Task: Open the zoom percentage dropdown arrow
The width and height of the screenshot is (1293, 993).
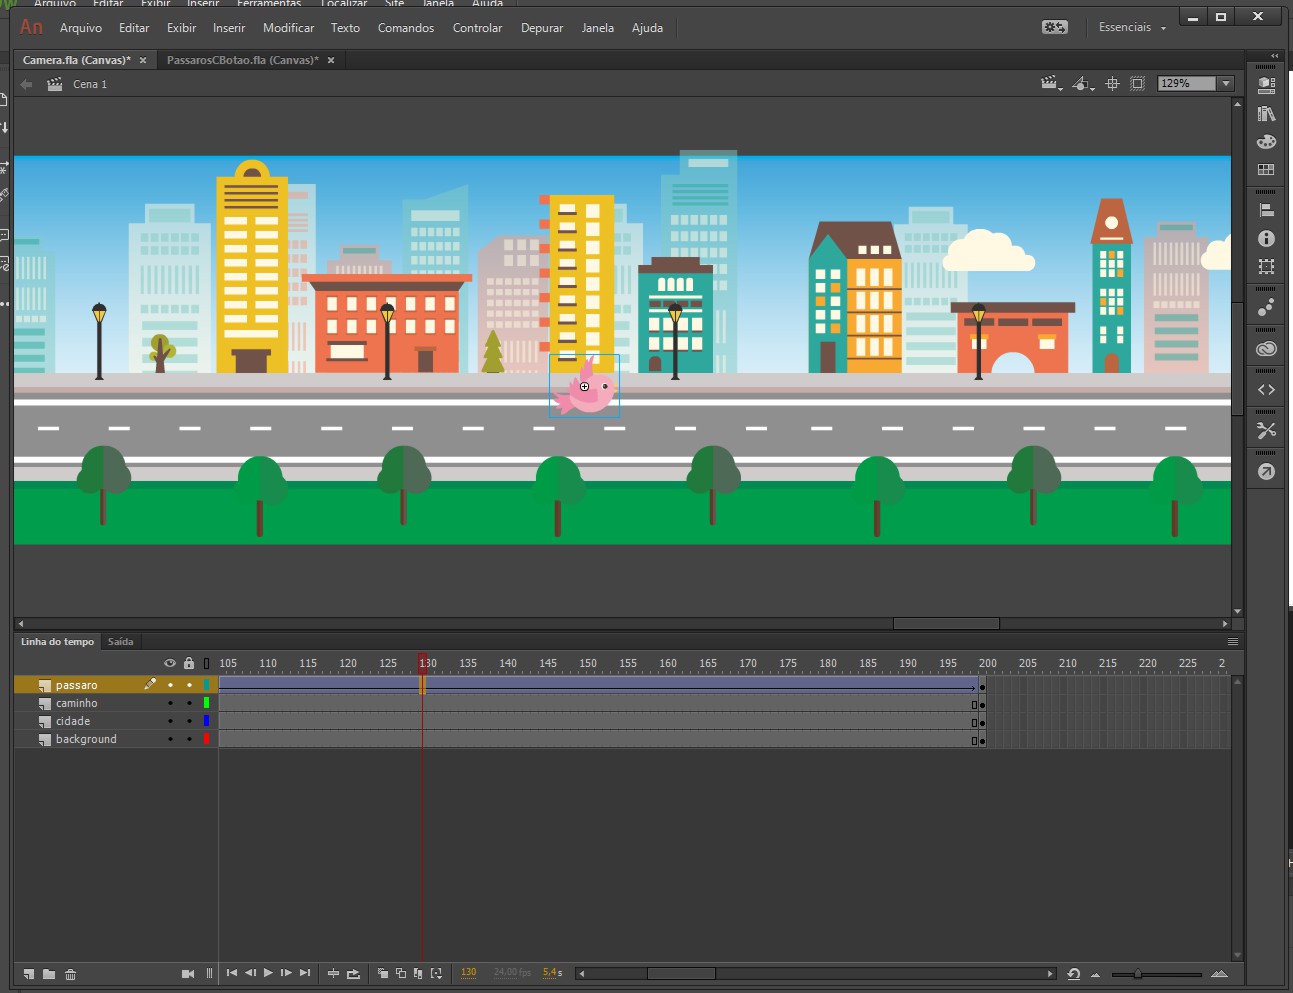Action: pyautogui.click(x=1226, y=84)
